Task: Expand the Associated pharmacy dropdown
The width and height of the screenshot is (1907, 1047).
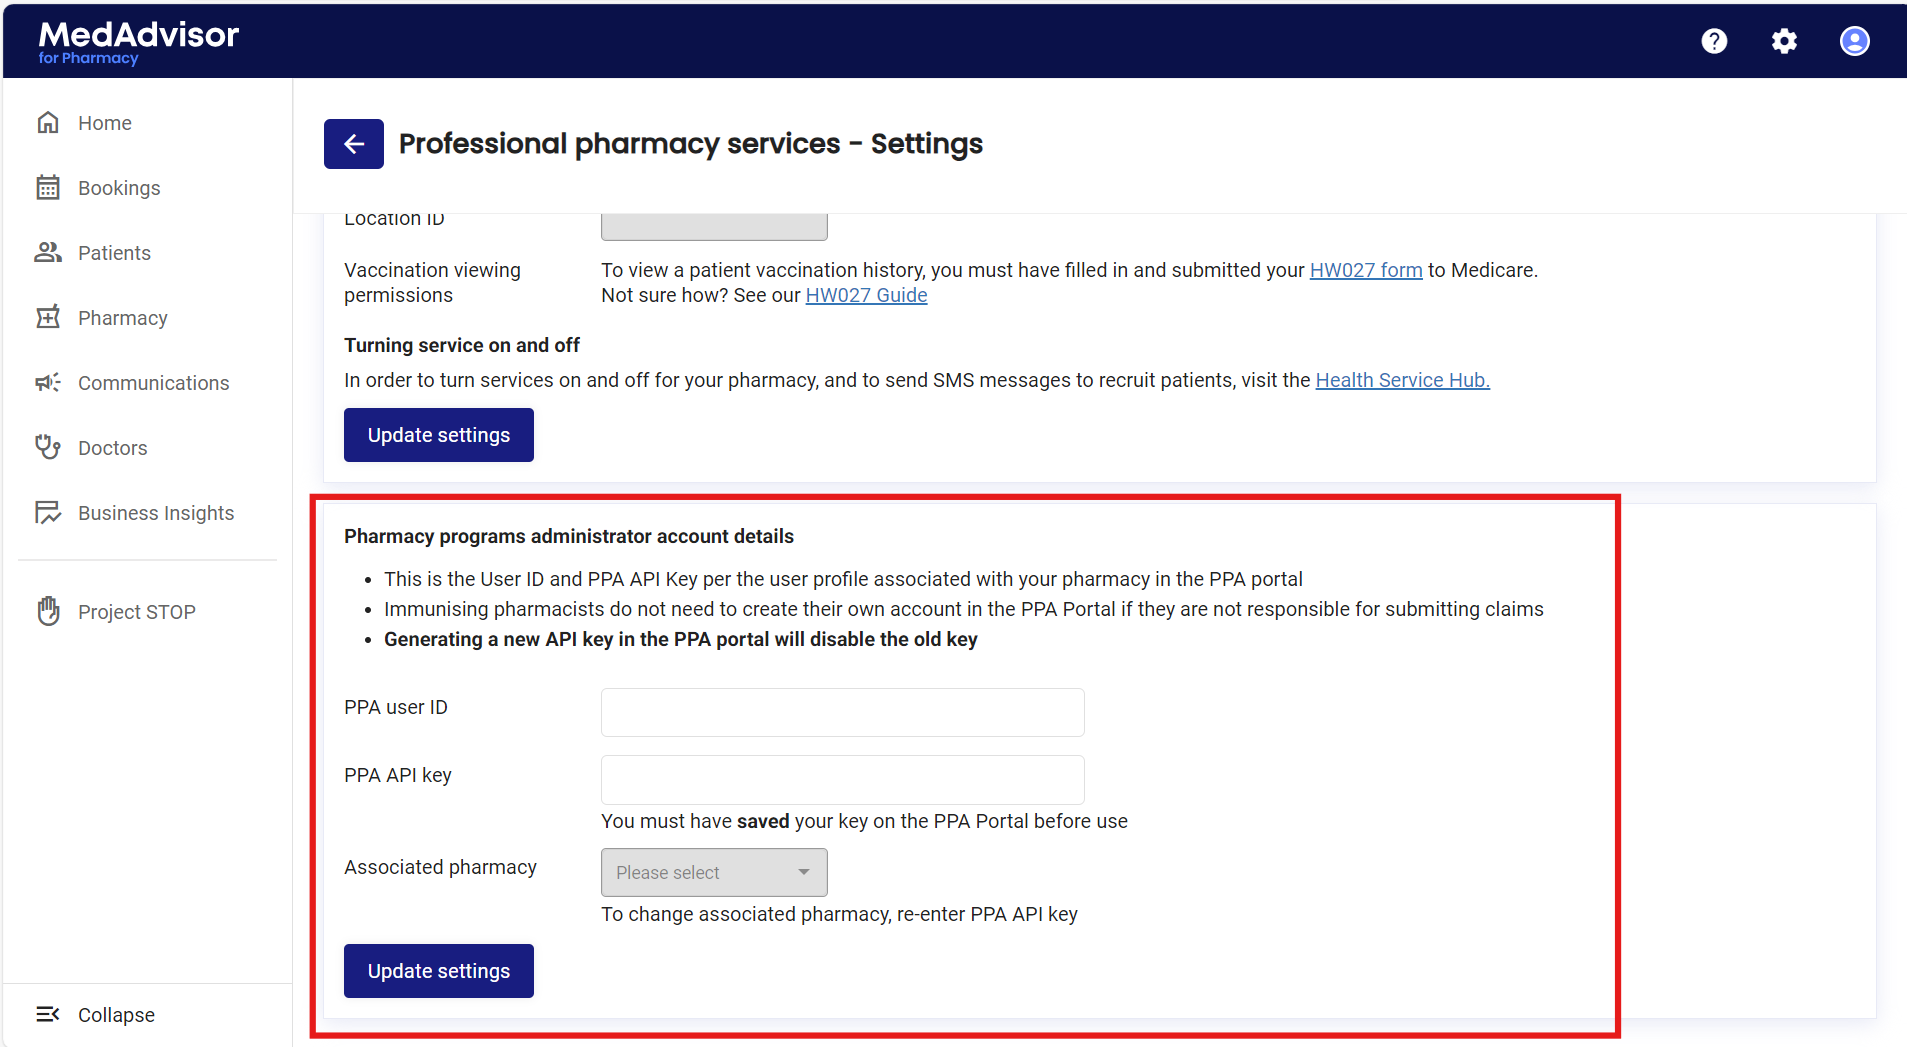Action: [713, 872]
